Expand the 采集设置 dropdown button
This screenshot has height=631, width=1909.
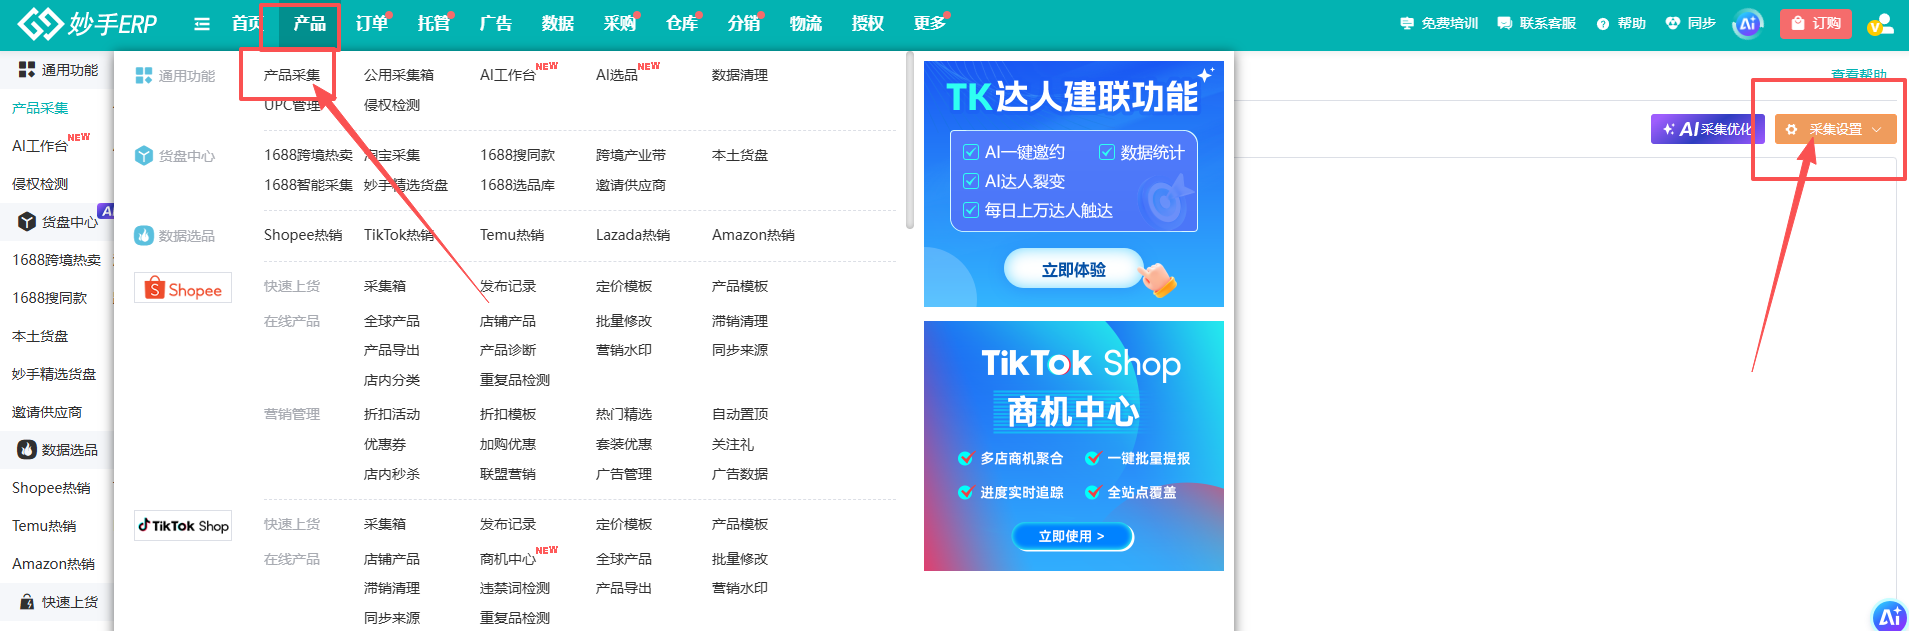click(x=1836, y=129)
